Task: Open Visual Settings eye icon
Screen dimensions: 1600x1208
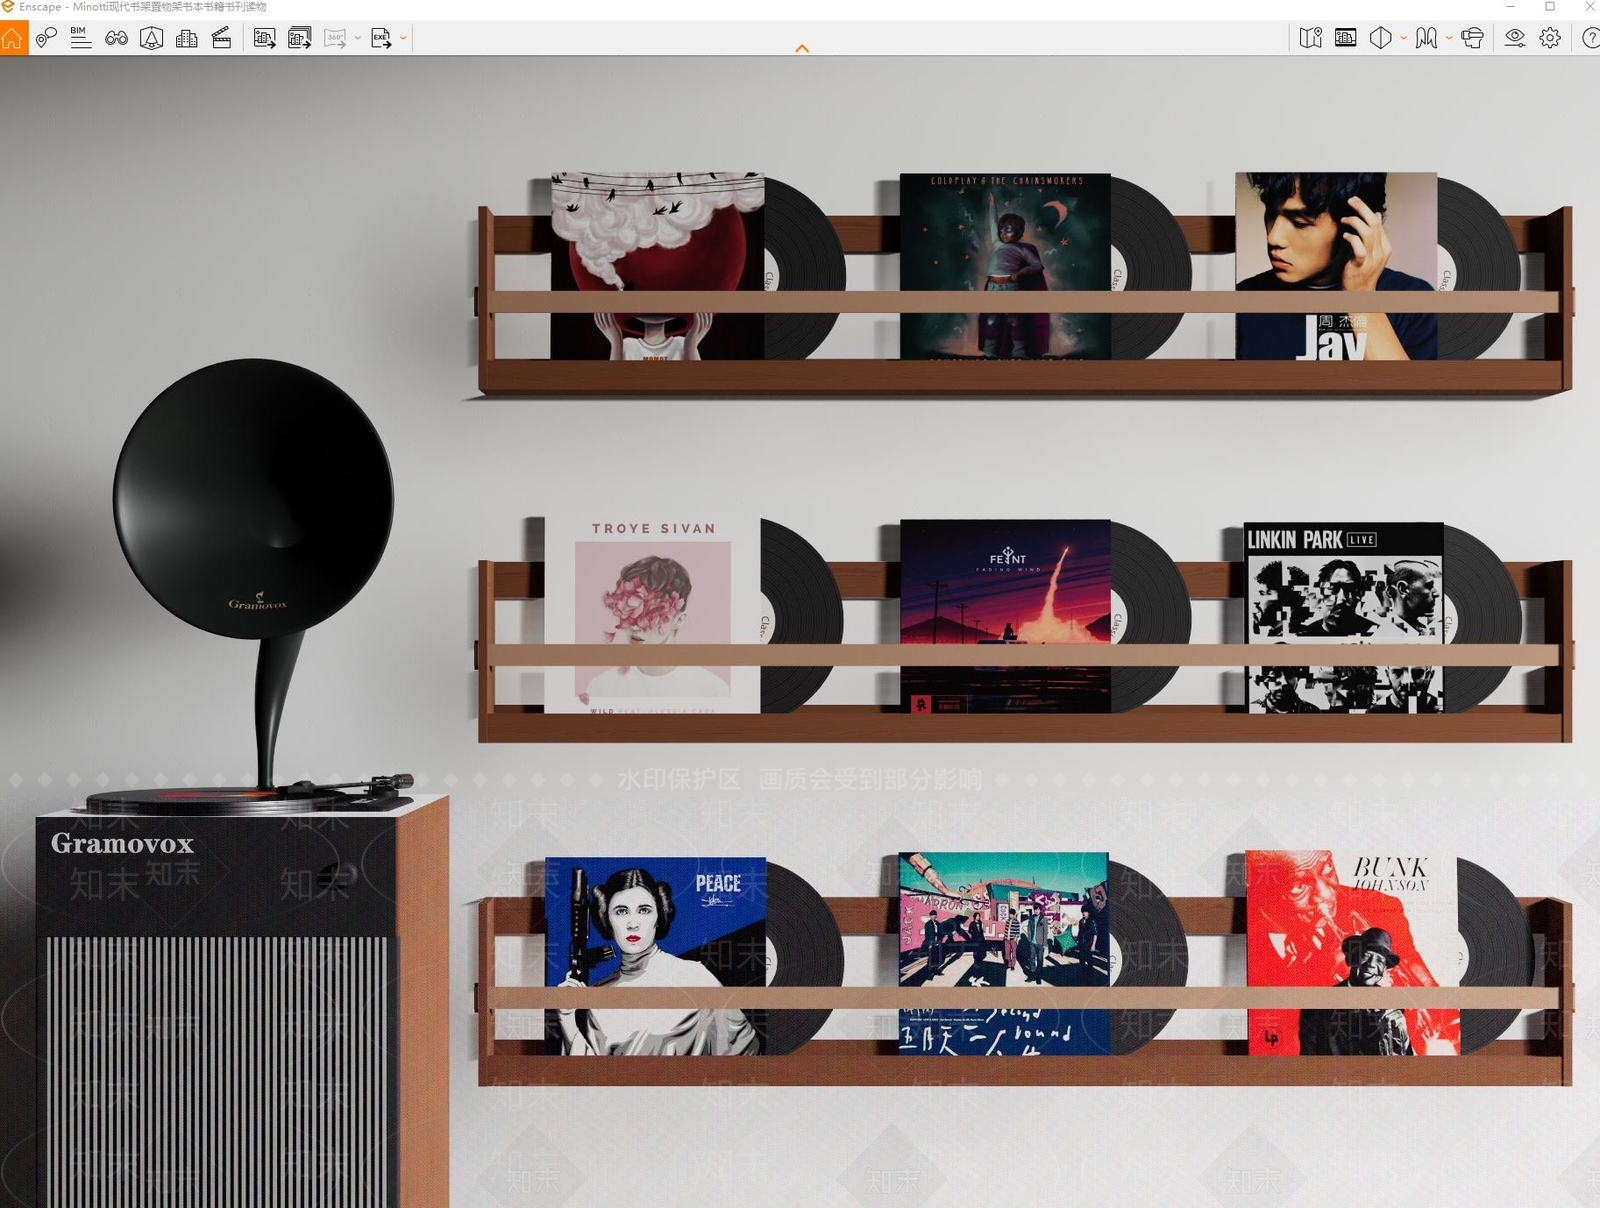Action: click(x=1515, y=38)
